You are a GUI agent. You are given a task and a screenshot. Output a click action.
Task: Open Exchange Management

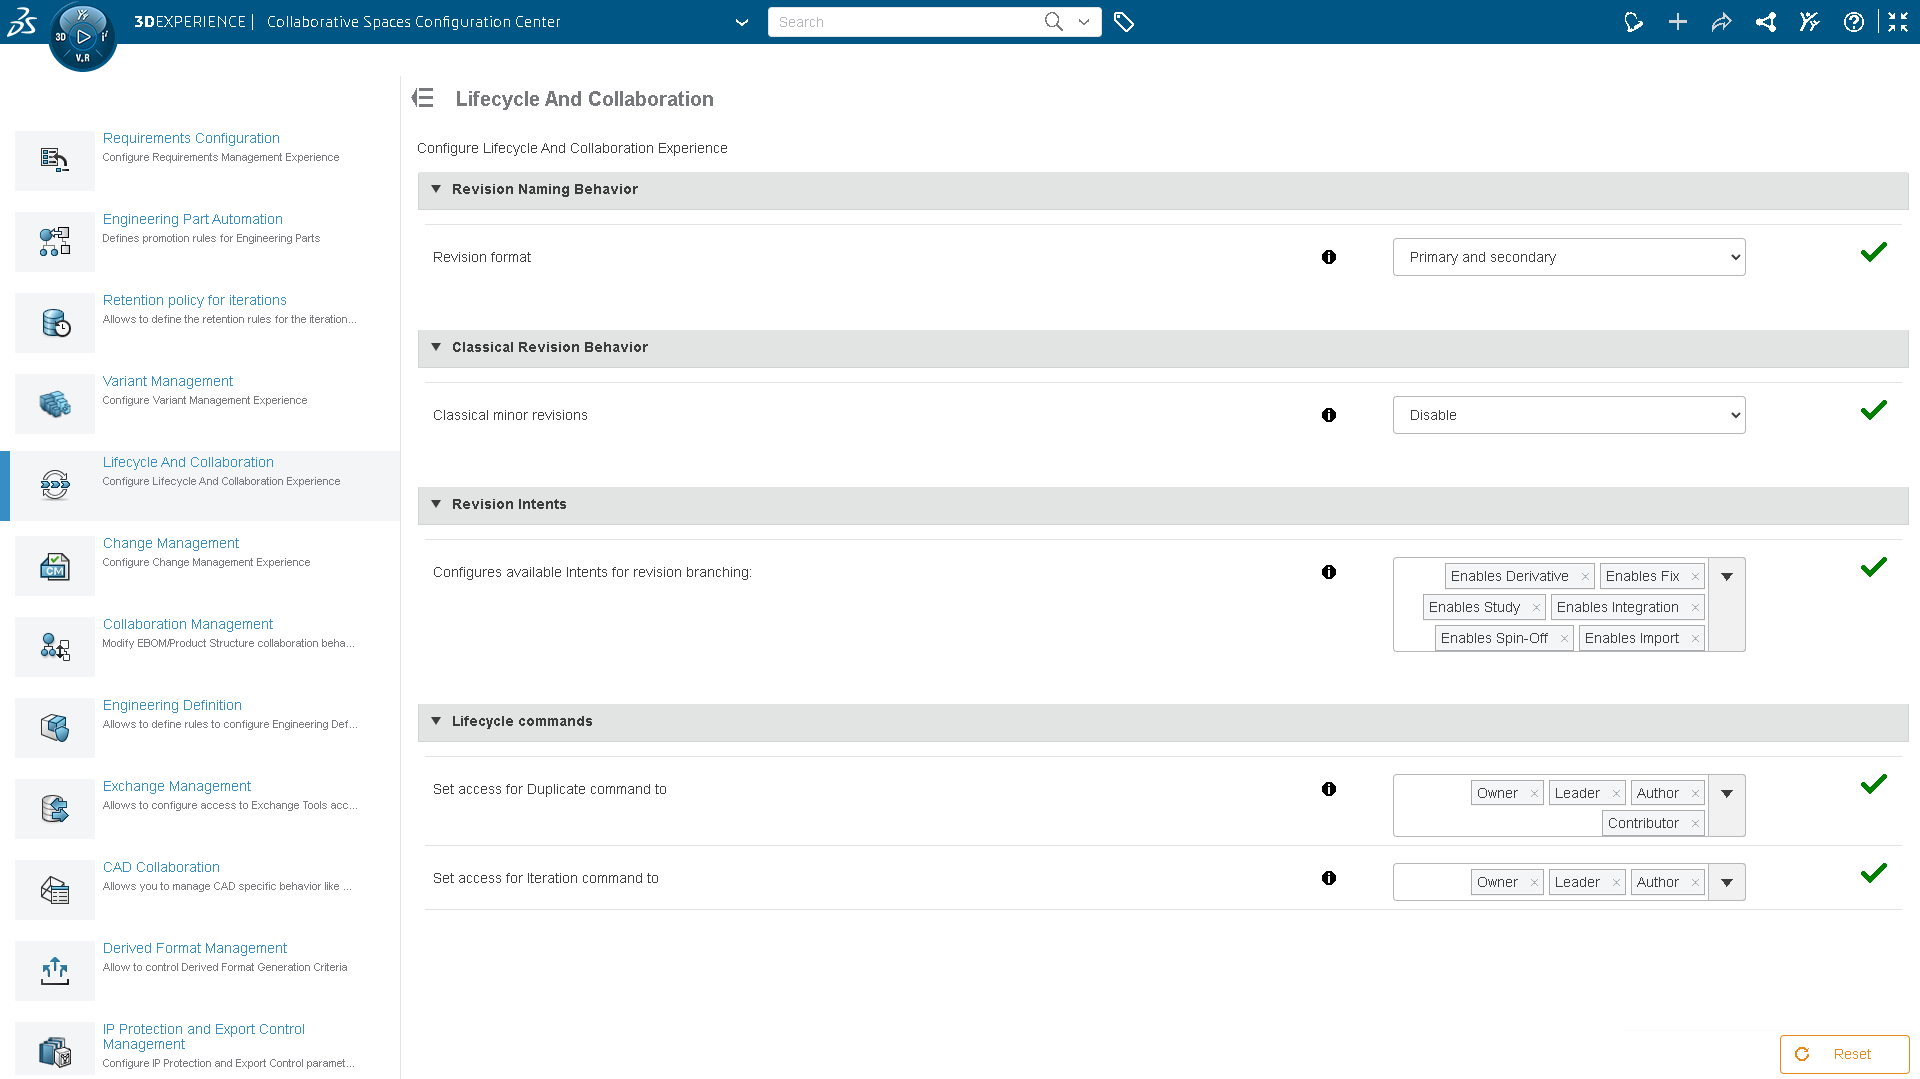tap(177, 786)
